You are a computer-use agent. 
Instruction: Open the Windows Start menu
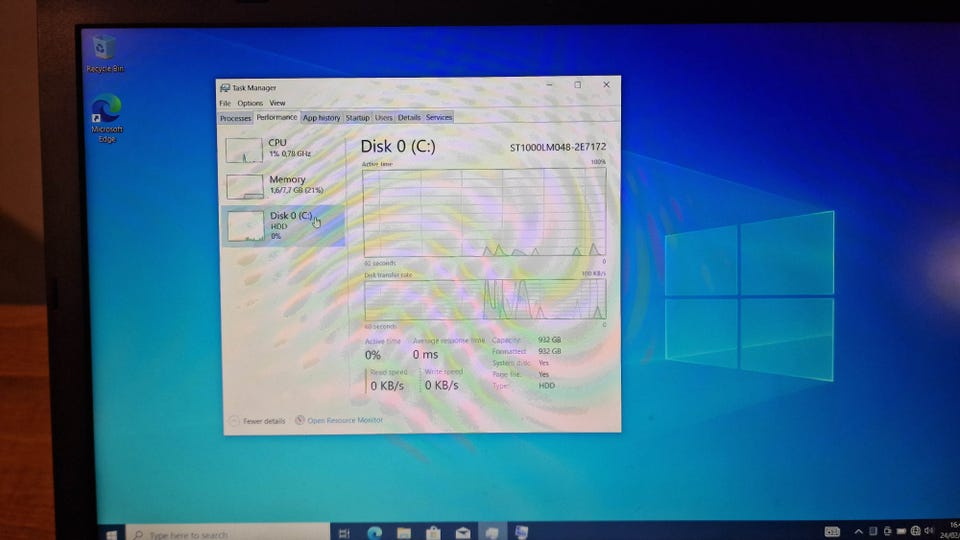tap(111, 534)
